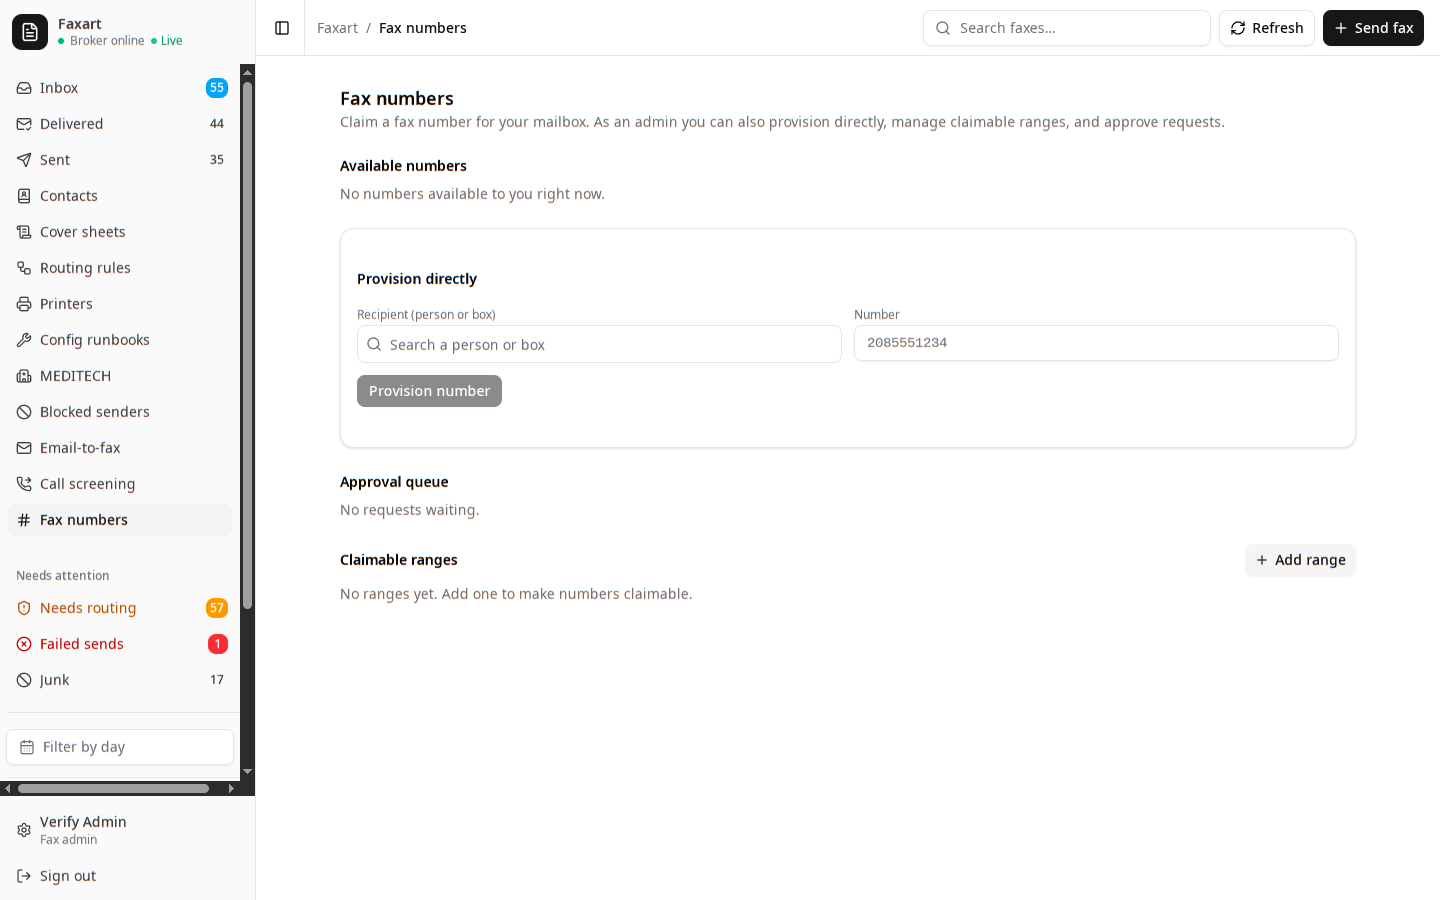
Task: Click the Junk ban icon
Action: (x=24, y=680)
